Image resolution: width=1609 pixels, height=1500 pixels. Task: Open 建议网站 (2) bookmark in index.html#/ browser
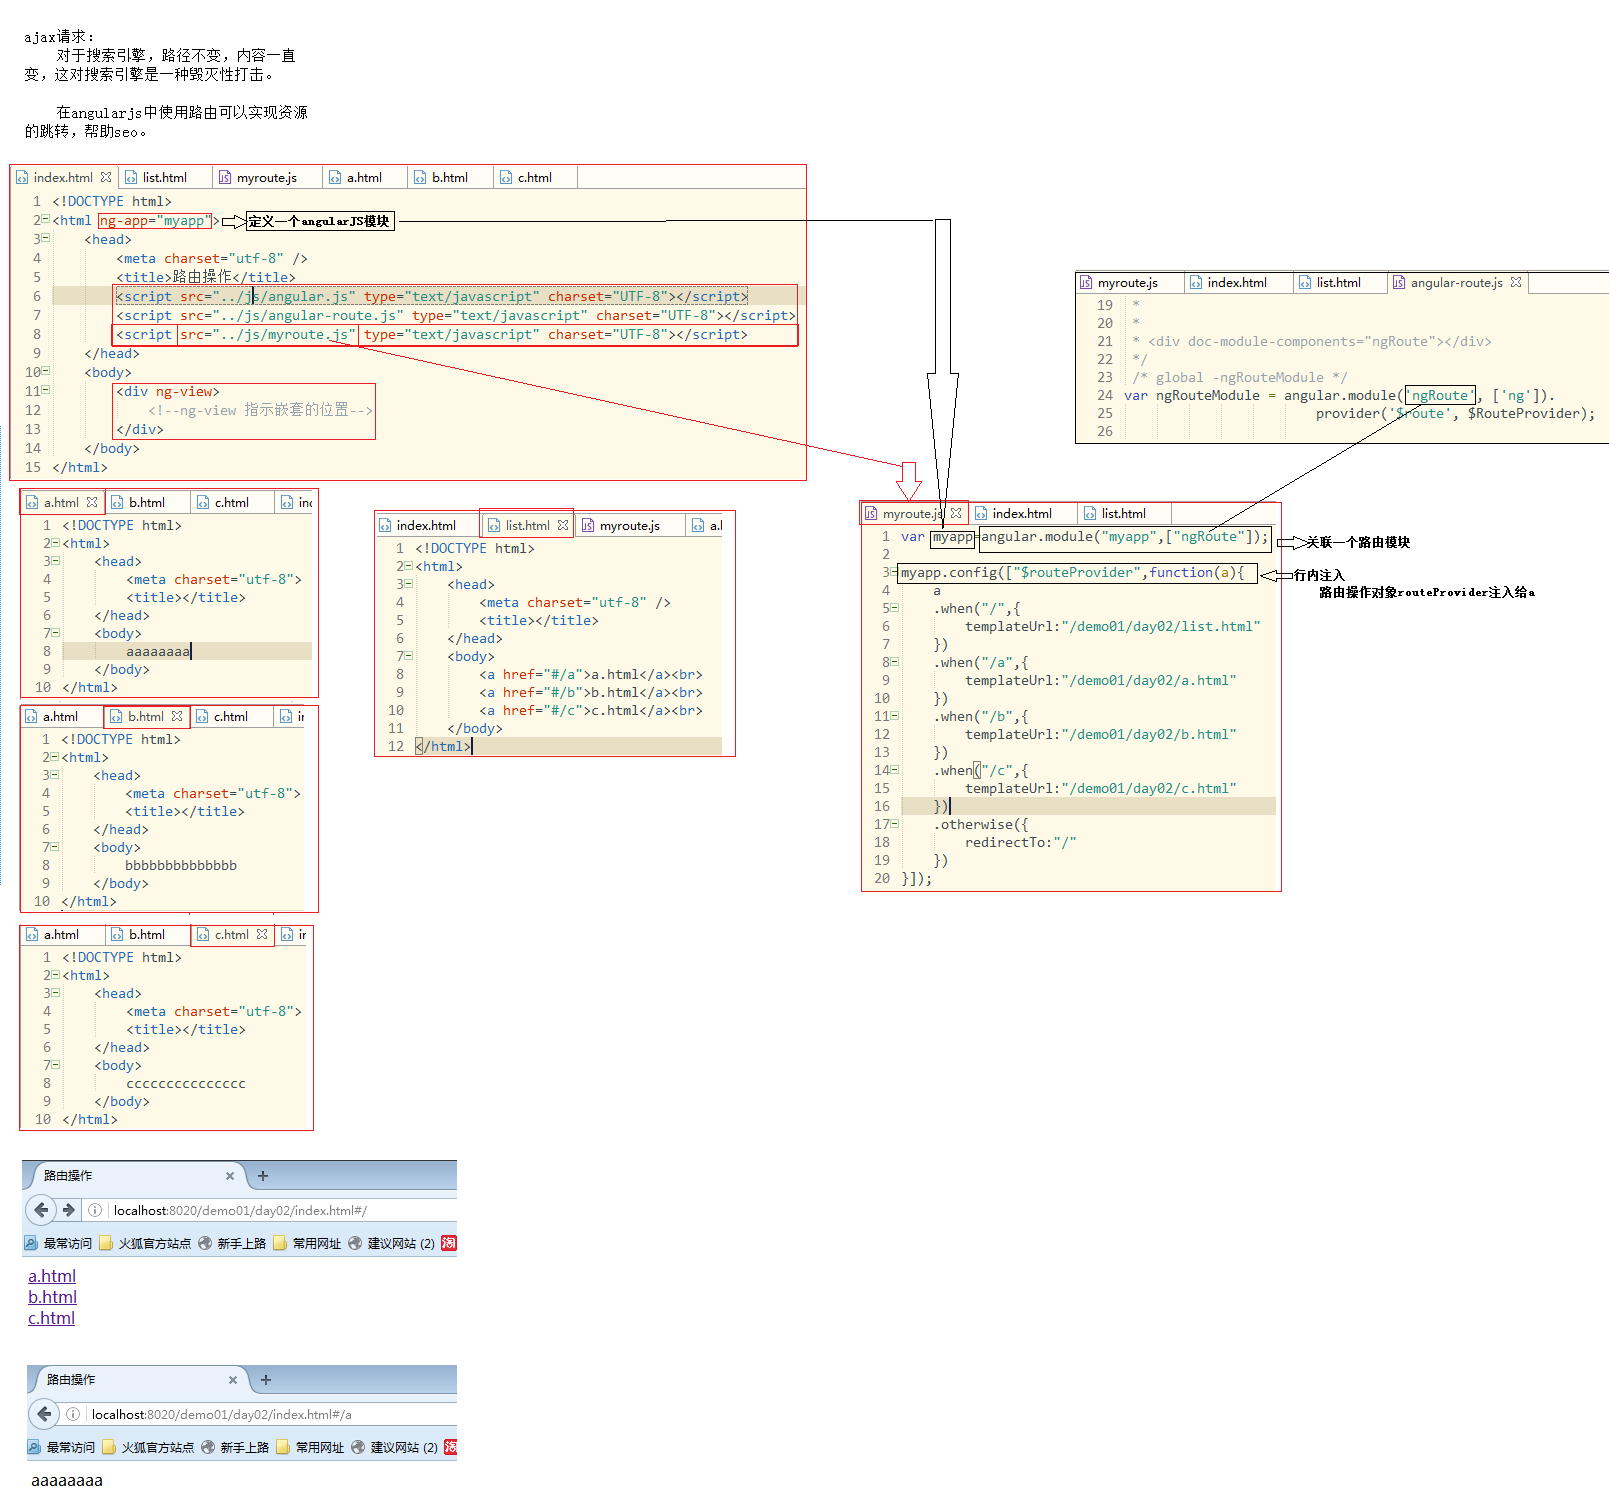click(x=392, y=1243)
